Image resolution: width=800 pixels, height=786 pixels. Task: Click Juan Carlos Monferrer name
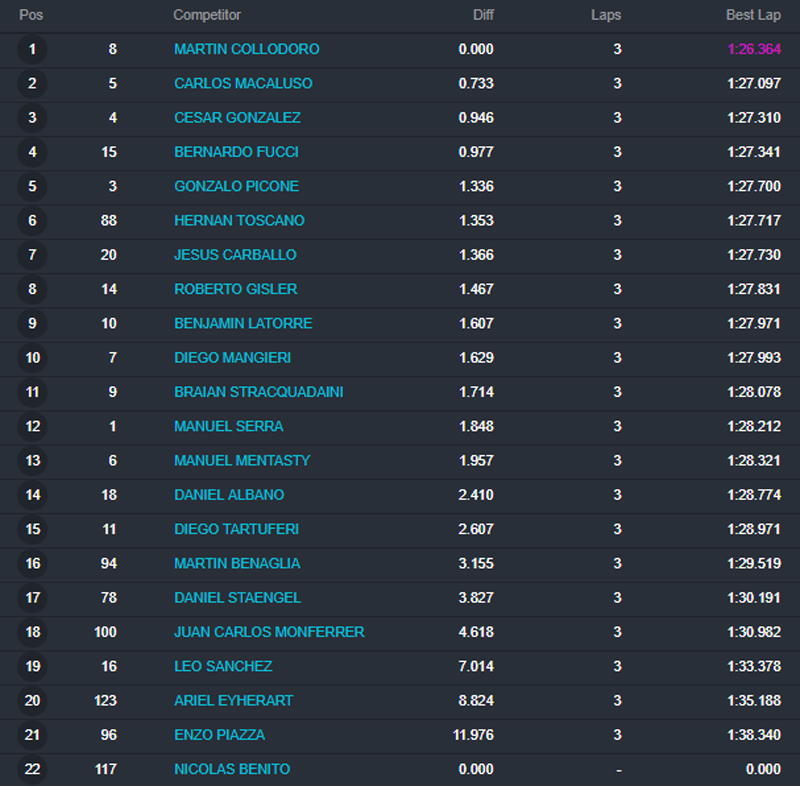click(269, 632)
